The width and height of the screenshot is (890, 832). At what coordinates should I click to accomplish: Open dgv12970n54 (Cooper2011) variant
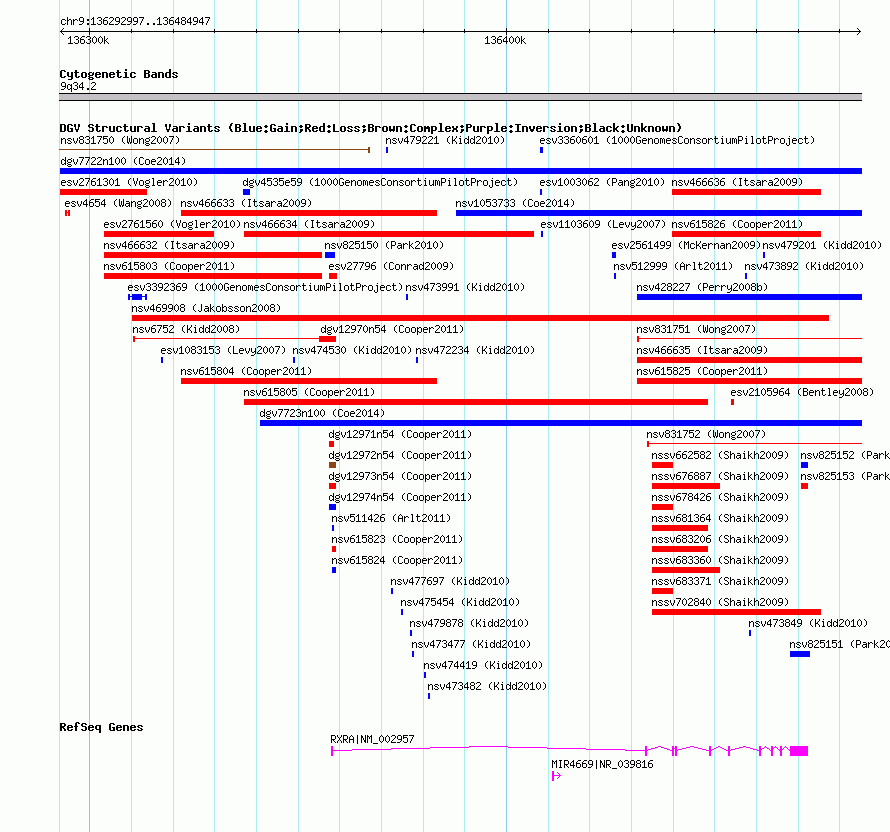pyautogui.click(x=392, y=329)
